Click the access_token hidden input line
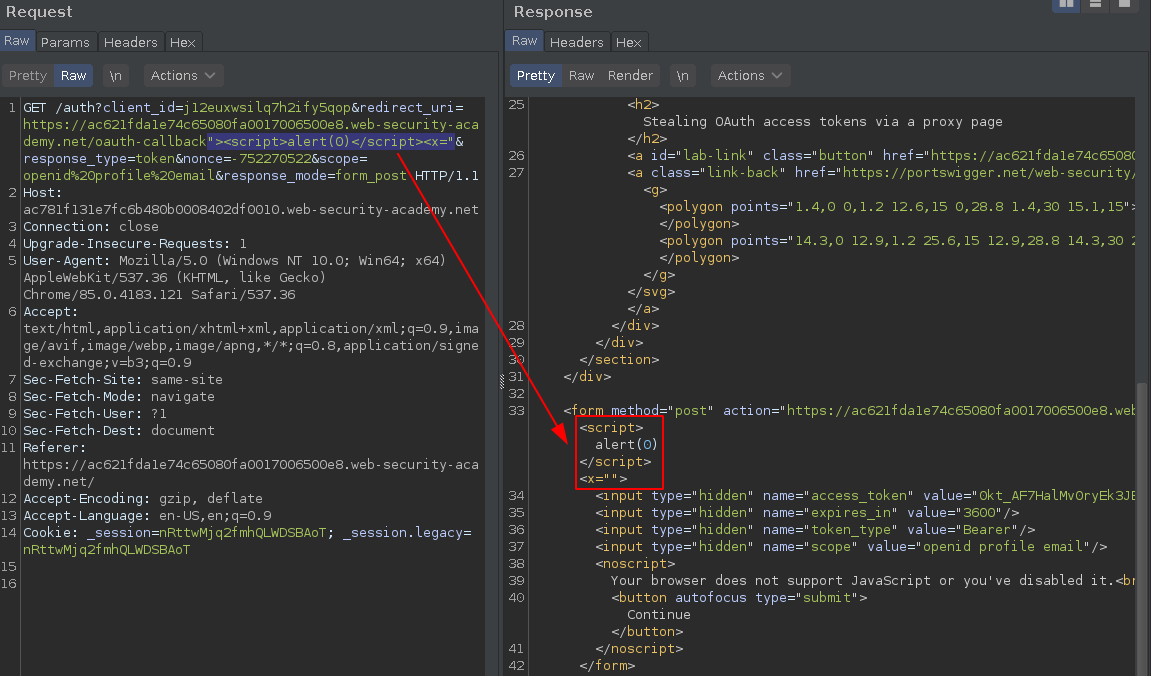Viewport: 1151px width, 676px height. point(865,495)
